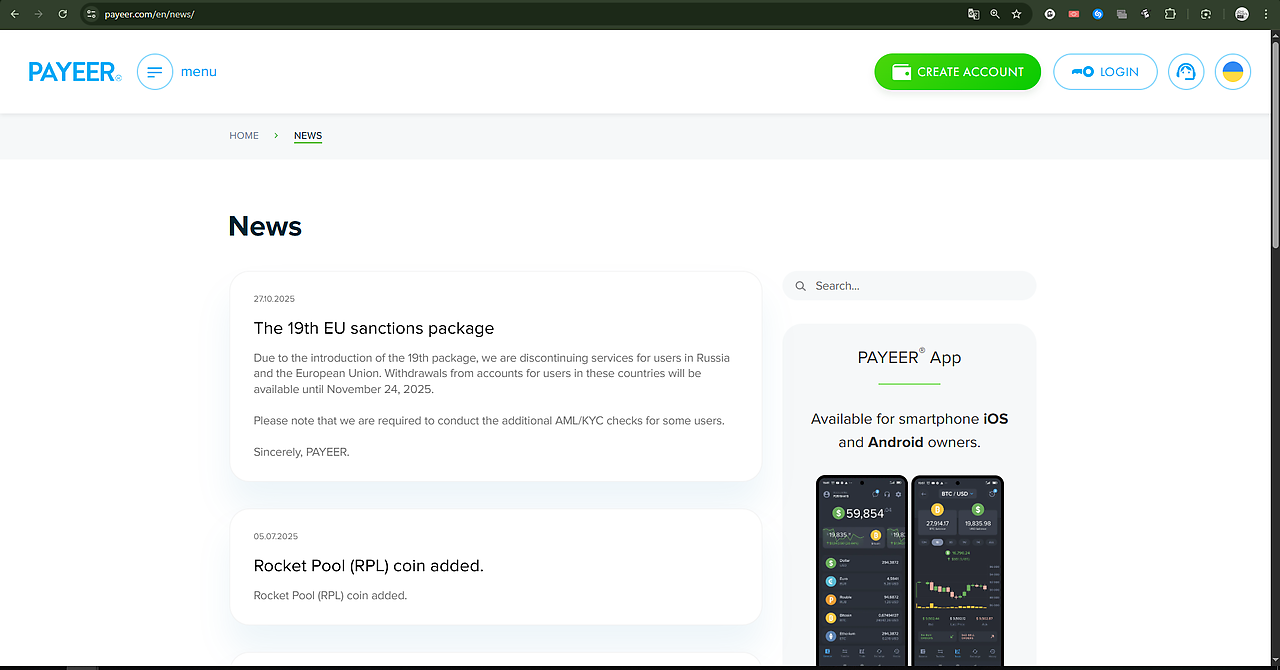The image size is (1280, 670).
Task: Click the news Search input field
Action: [x=918, y=286]
